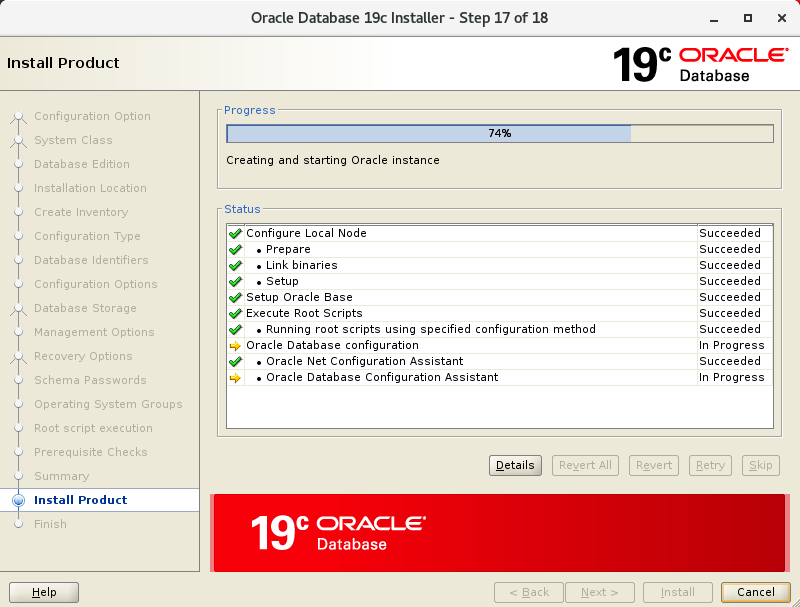This screenshot has width=800, height=607.
Task: Minimize the installer window
Action: 714,18
